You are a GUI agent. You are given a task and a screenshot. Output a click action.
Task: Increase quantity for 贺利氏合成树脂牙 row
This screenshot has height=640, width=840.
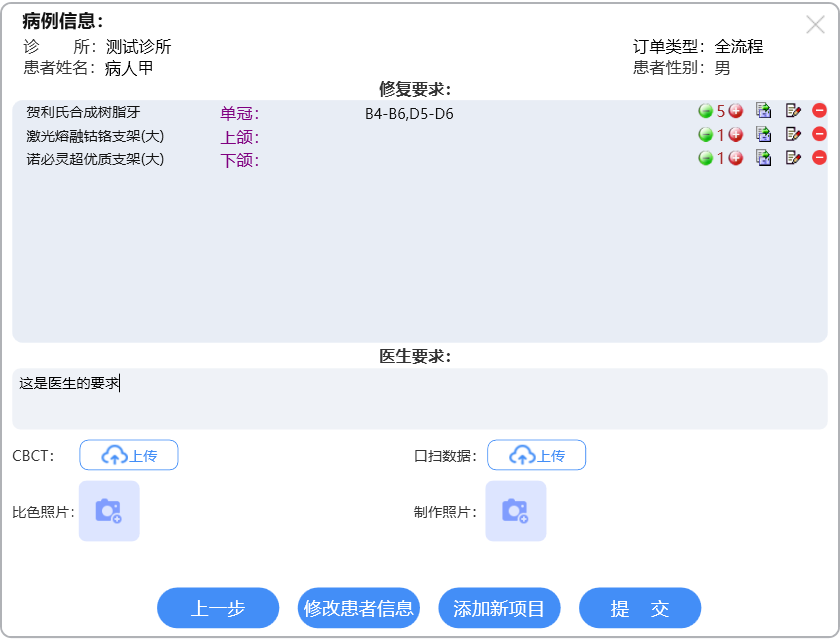(x=736, y=111)
